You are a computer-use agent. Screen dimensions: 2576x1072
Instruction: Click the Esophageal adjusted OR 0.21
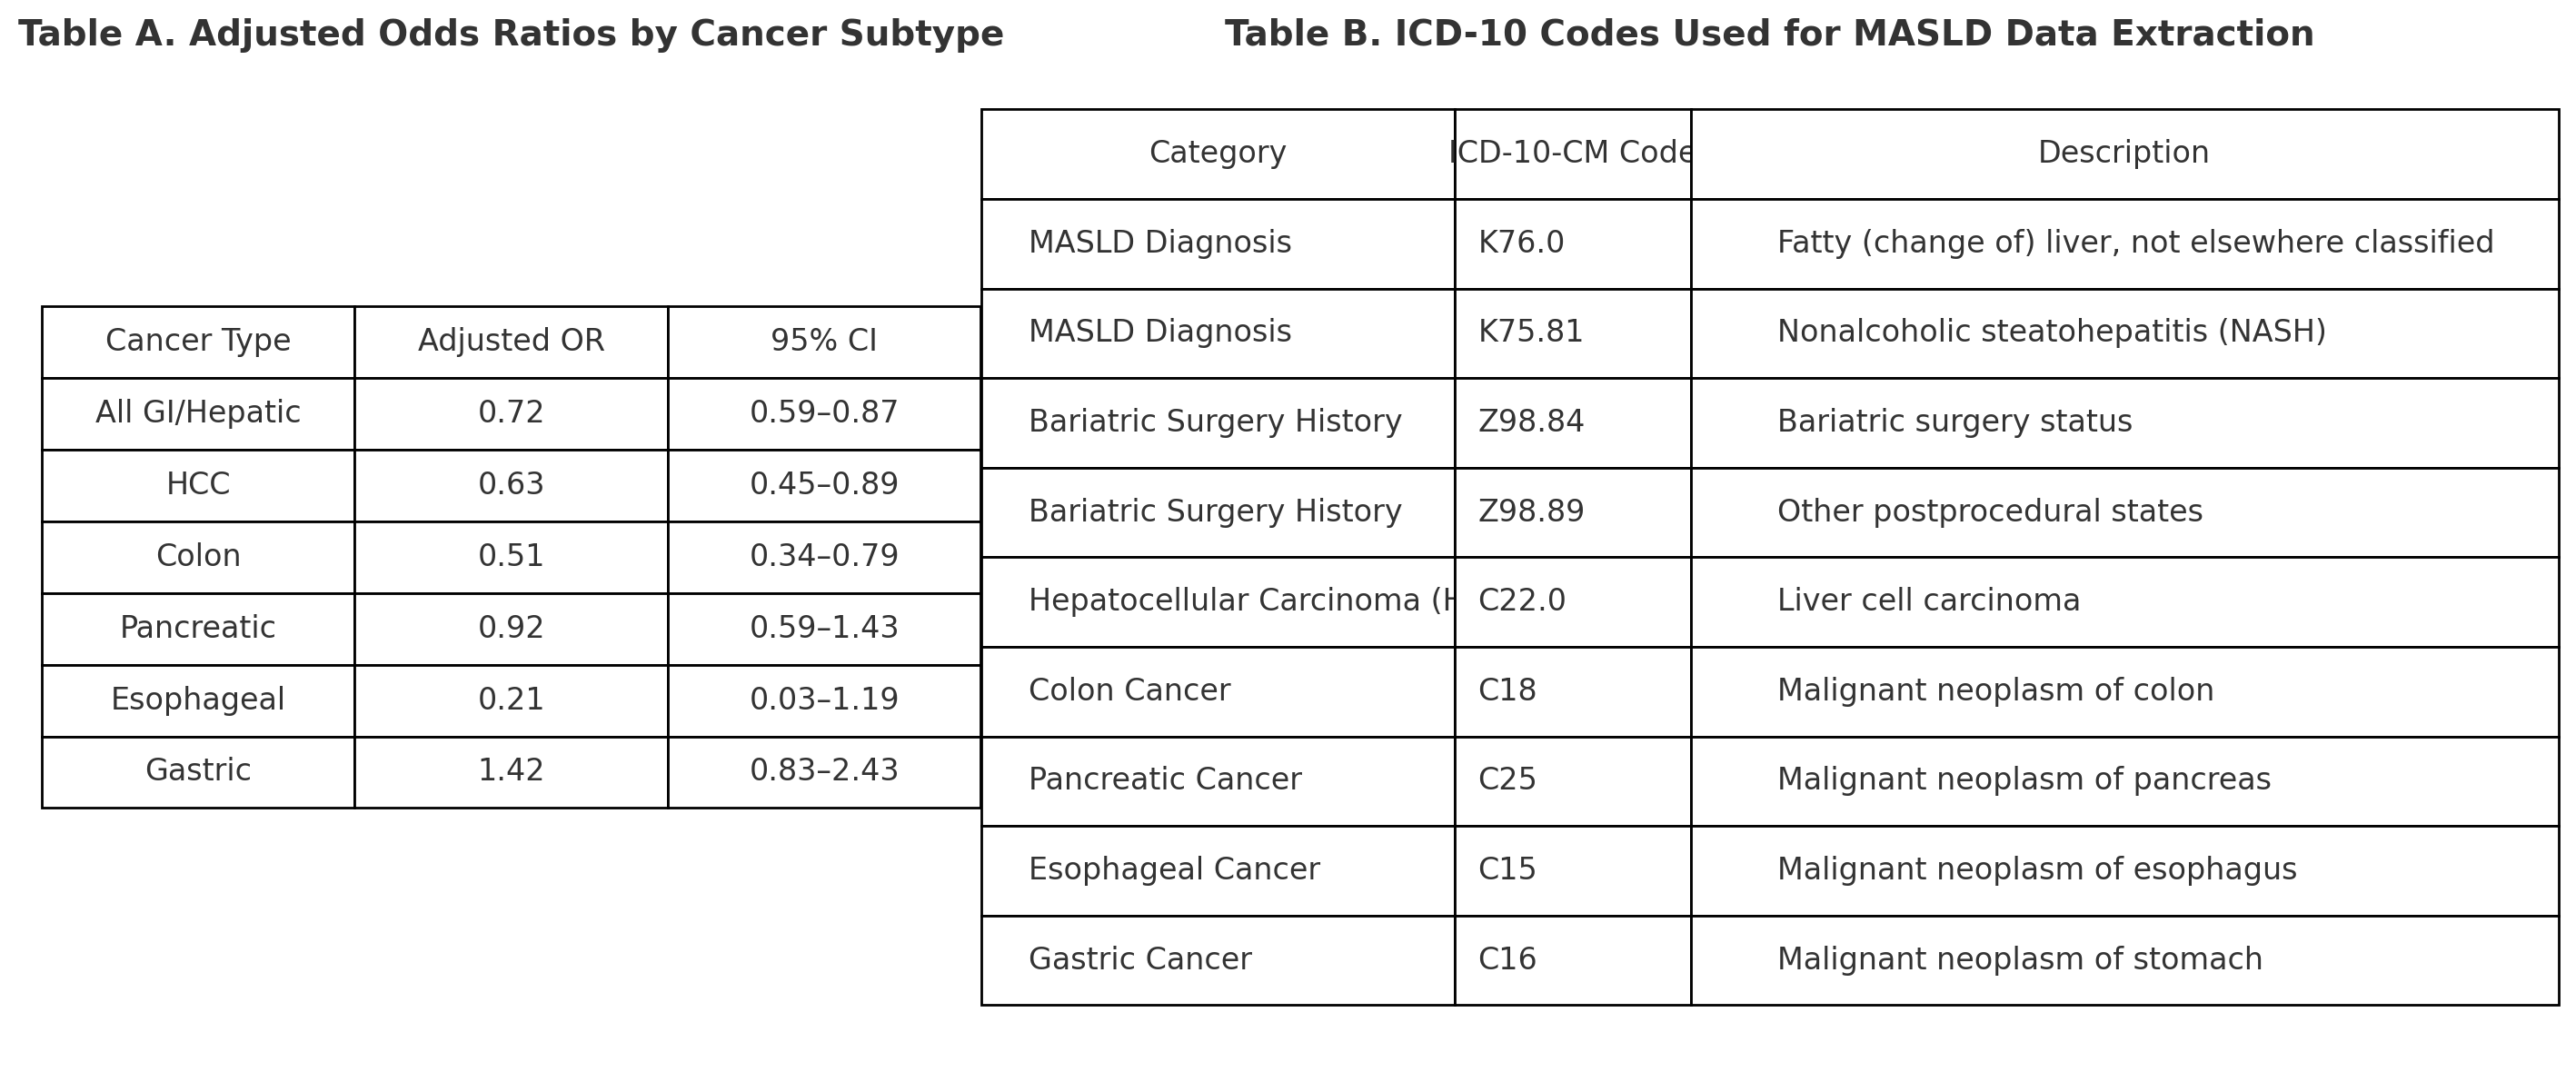click(511, 700)
